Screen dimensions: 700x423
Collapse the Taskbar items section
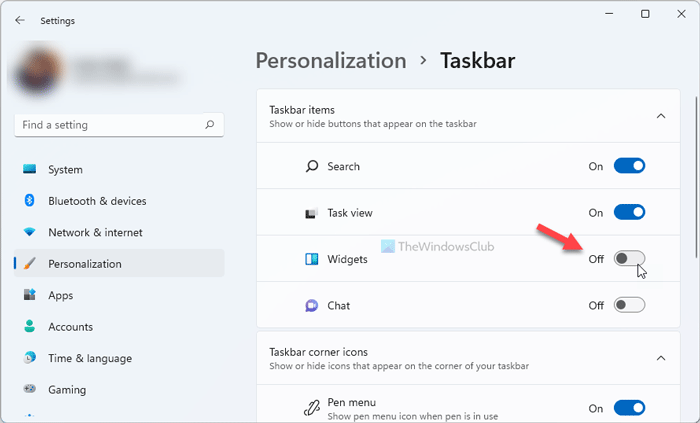[660, 116]
